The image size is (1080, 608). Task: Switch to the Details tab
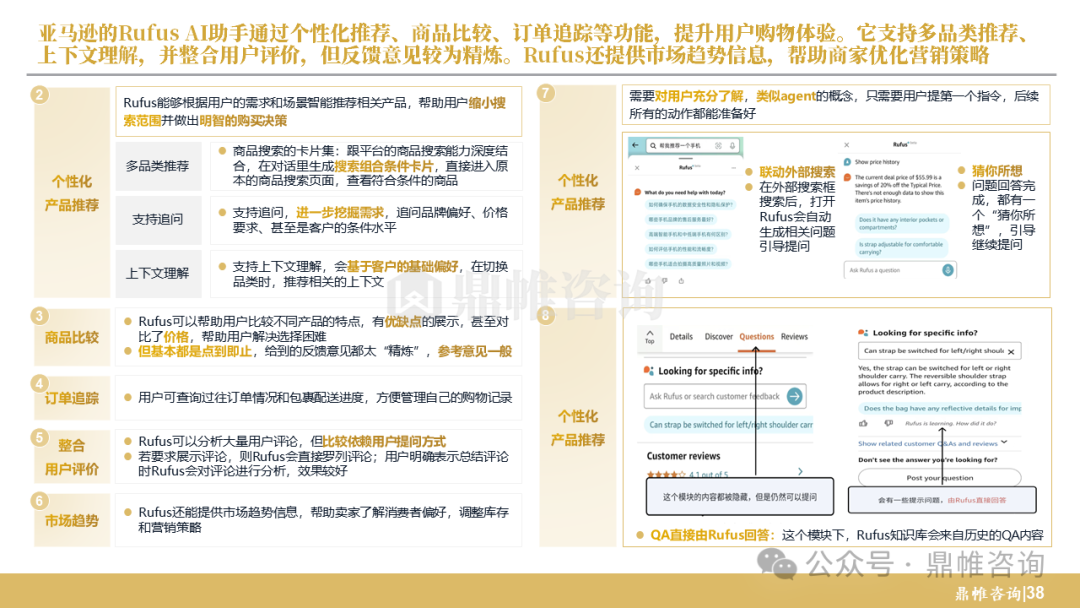(681, 337)
